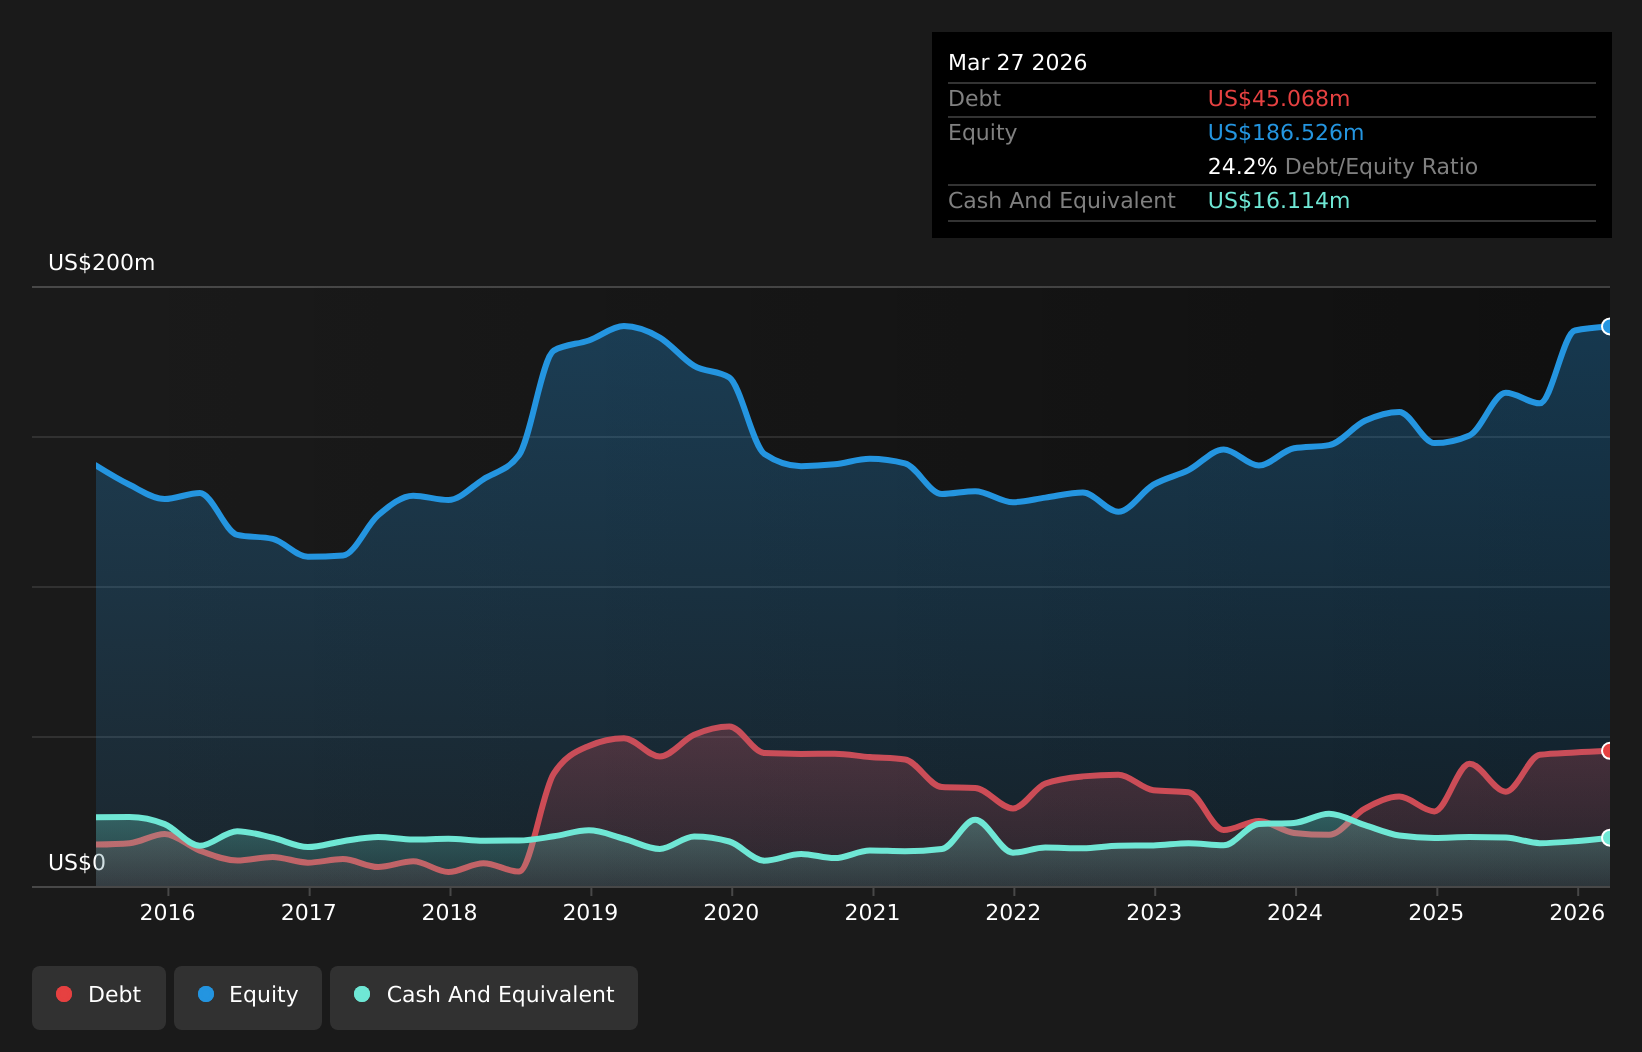Click the 2018 x-axis label
This screenshot has height=1052, width=1642.
coord(450,912)
